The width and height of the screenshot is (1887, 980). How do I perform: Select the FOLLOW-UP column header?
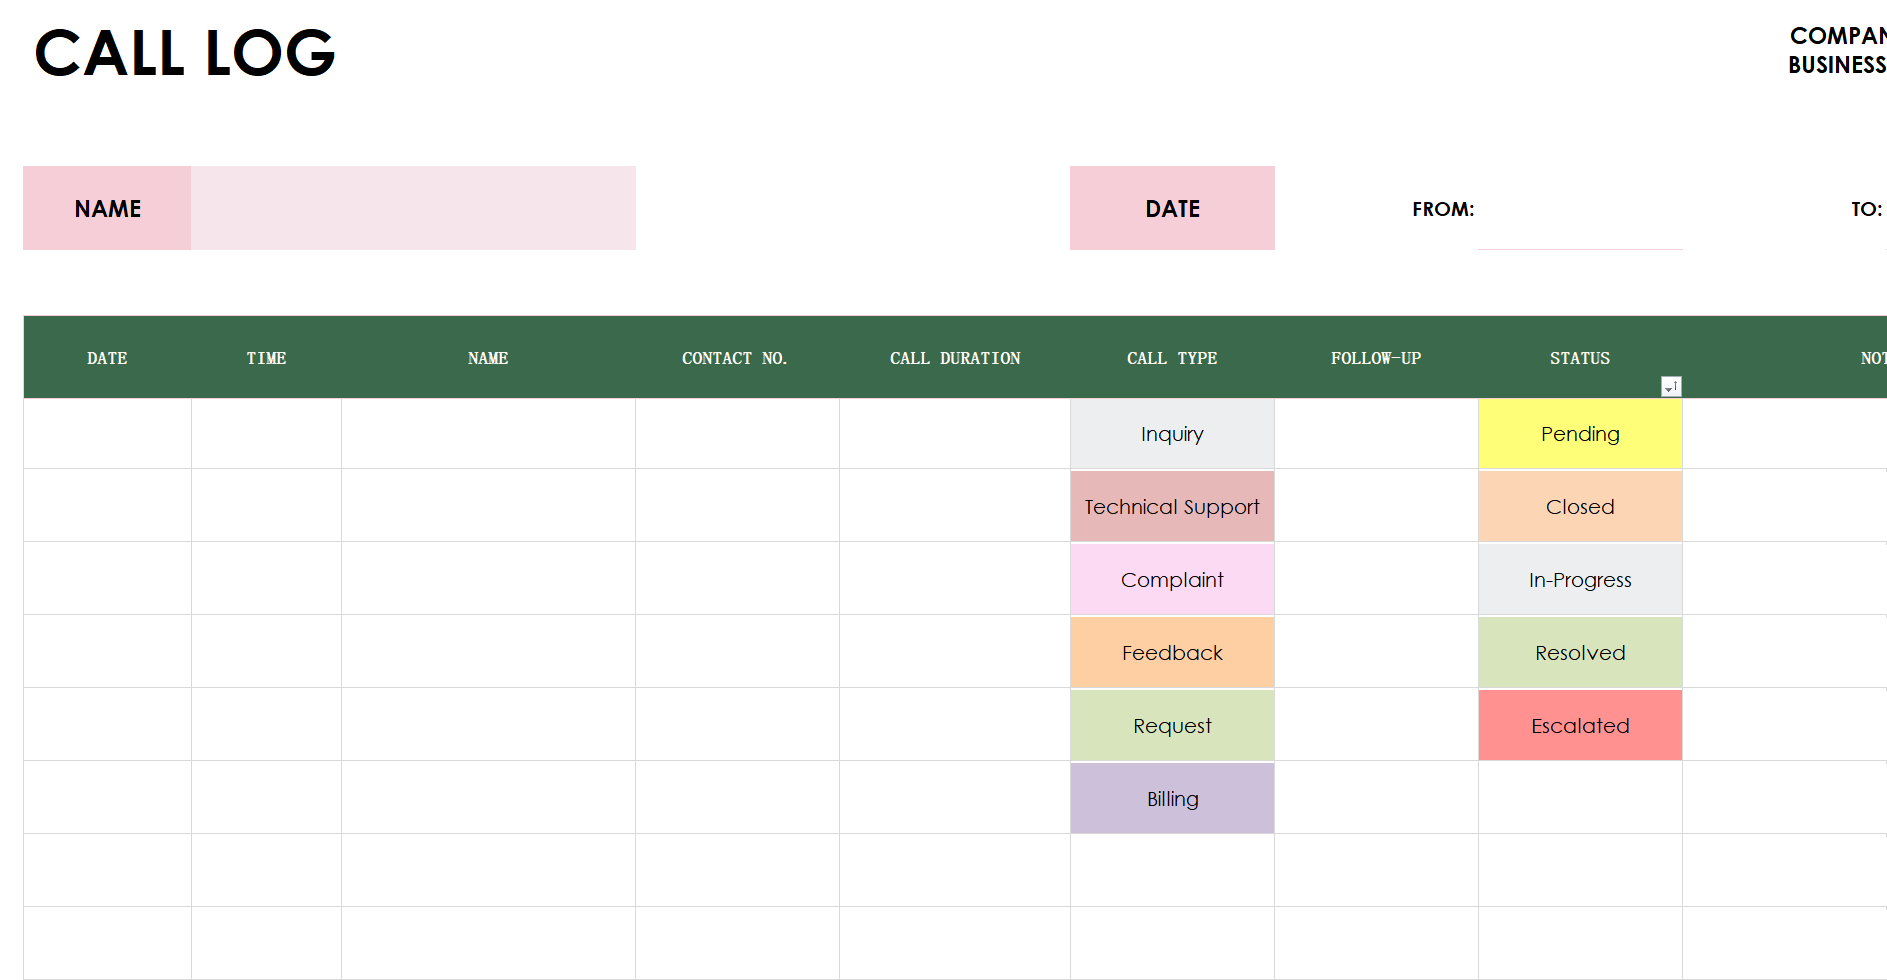pyautogui.click(x=1376, y=358)
